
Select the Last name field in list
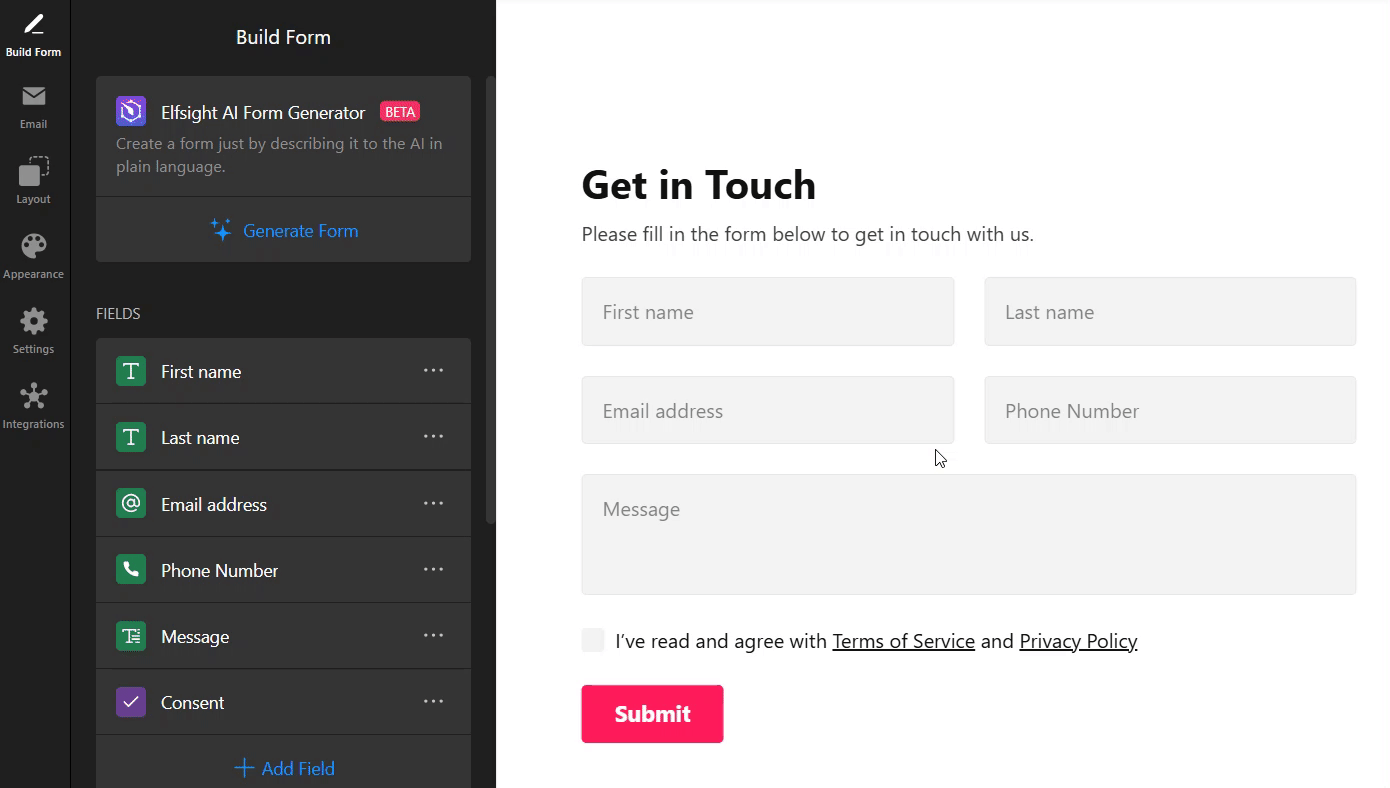(x=283, y=437)
